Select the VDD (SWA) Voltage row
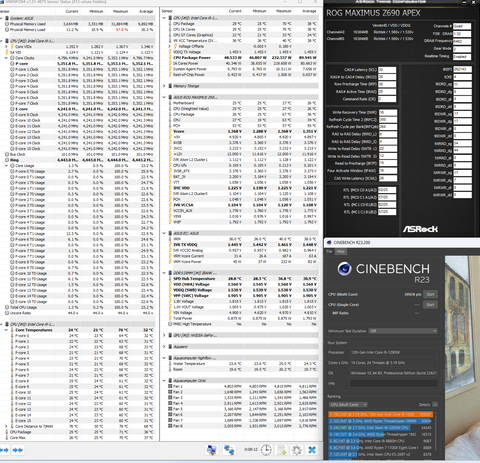 239,284
